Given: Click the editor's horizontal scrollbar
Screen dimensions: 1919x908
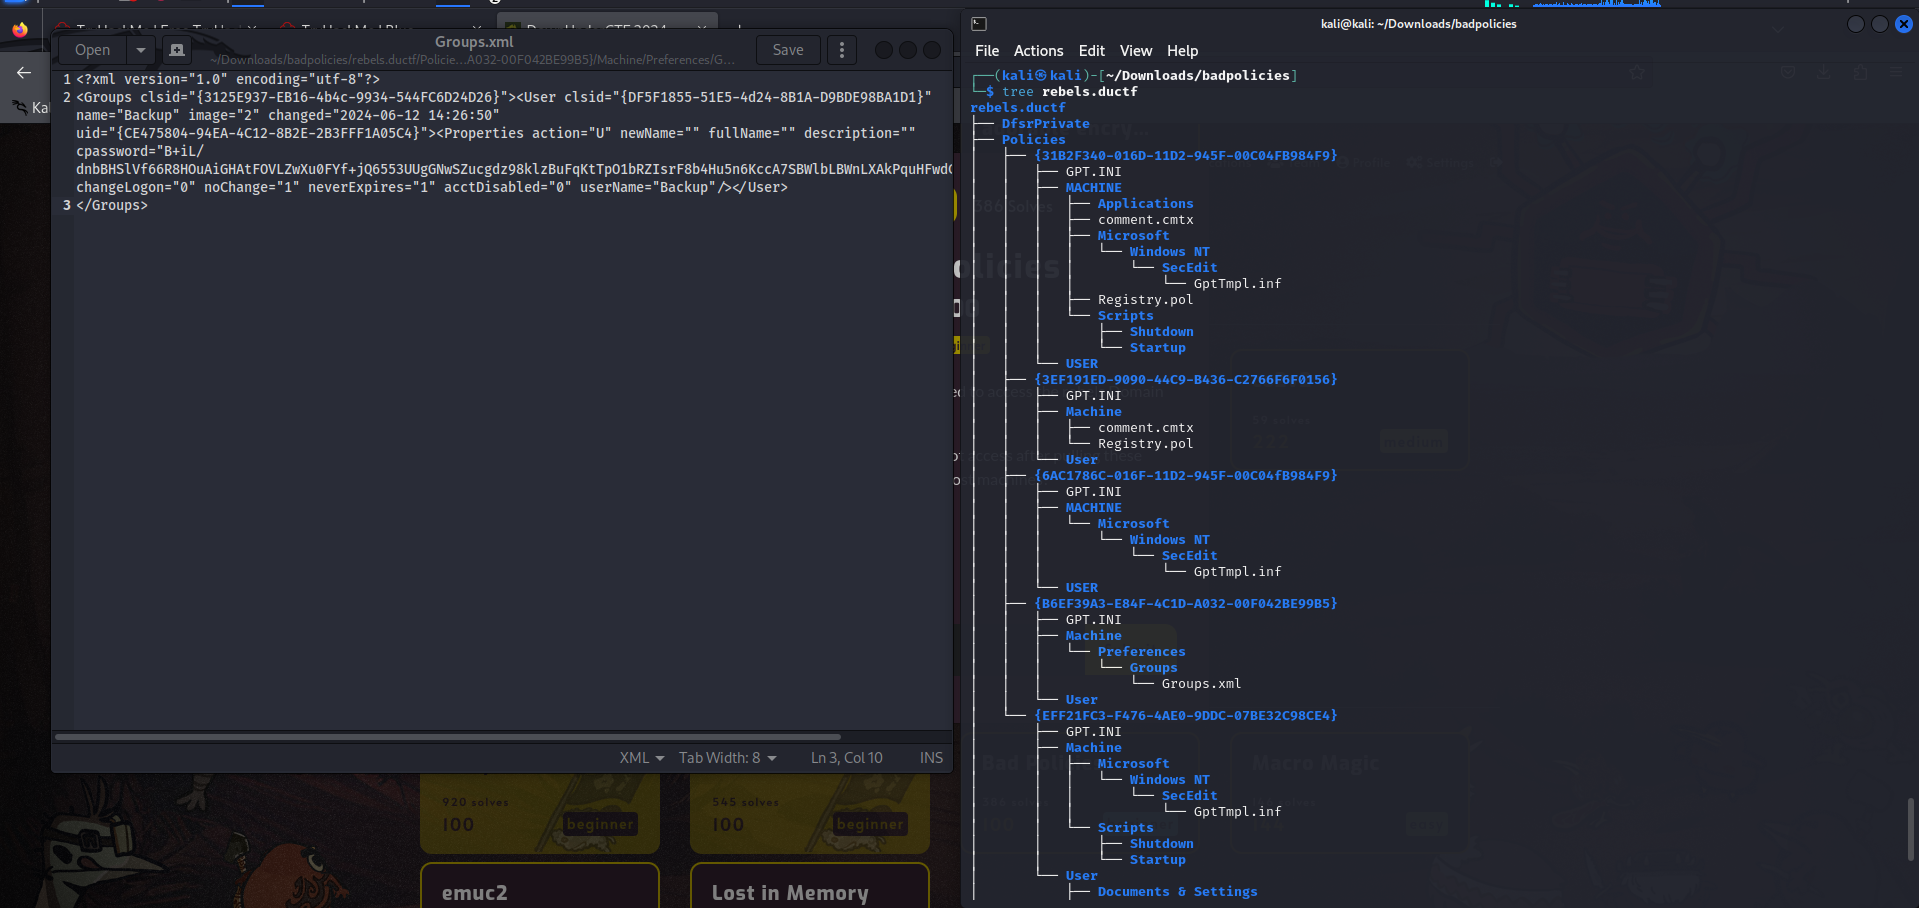Looking at the screenshot, I should pyautogui.click(x=448, y=737).
